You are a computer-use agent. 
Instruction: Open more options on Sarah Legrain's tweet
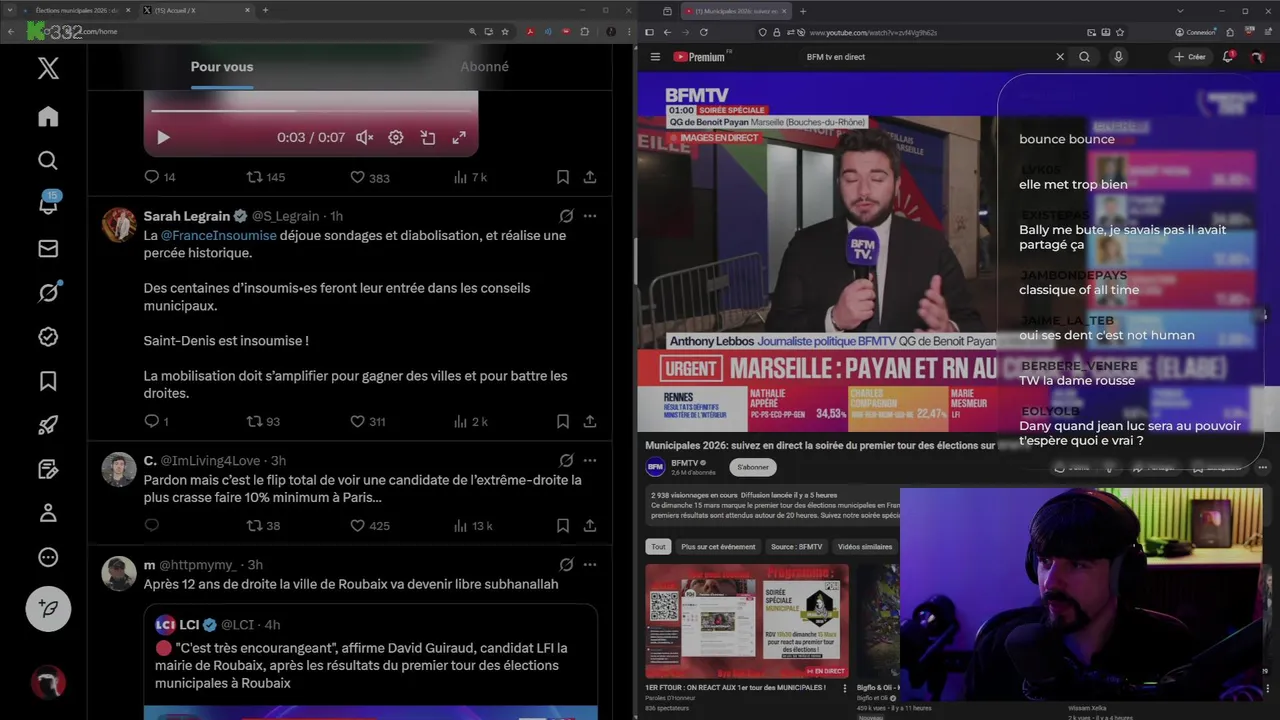click(590, 216)
